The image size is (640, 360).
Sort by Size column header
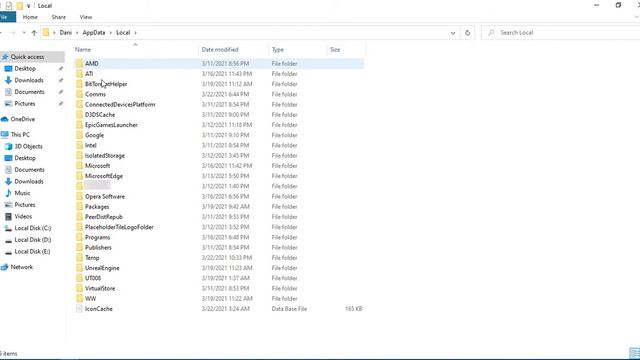(x=335, y=50)
